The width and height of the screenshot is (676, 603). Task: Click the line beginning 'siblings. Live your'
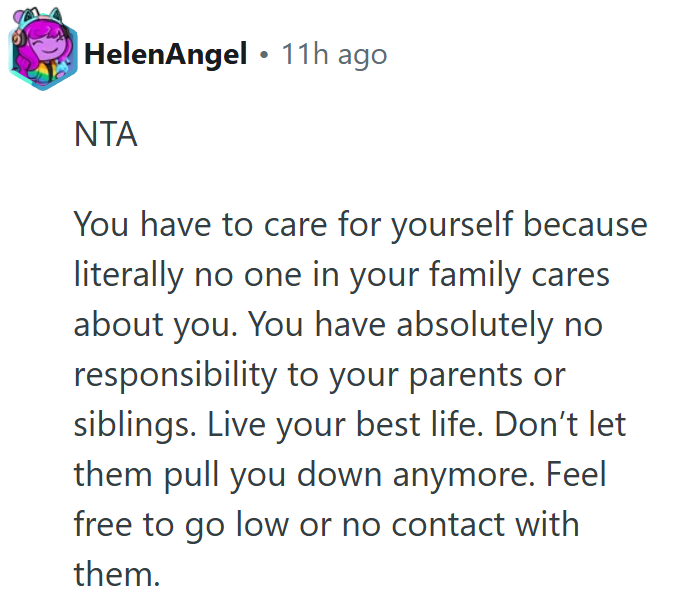[350, 425]
